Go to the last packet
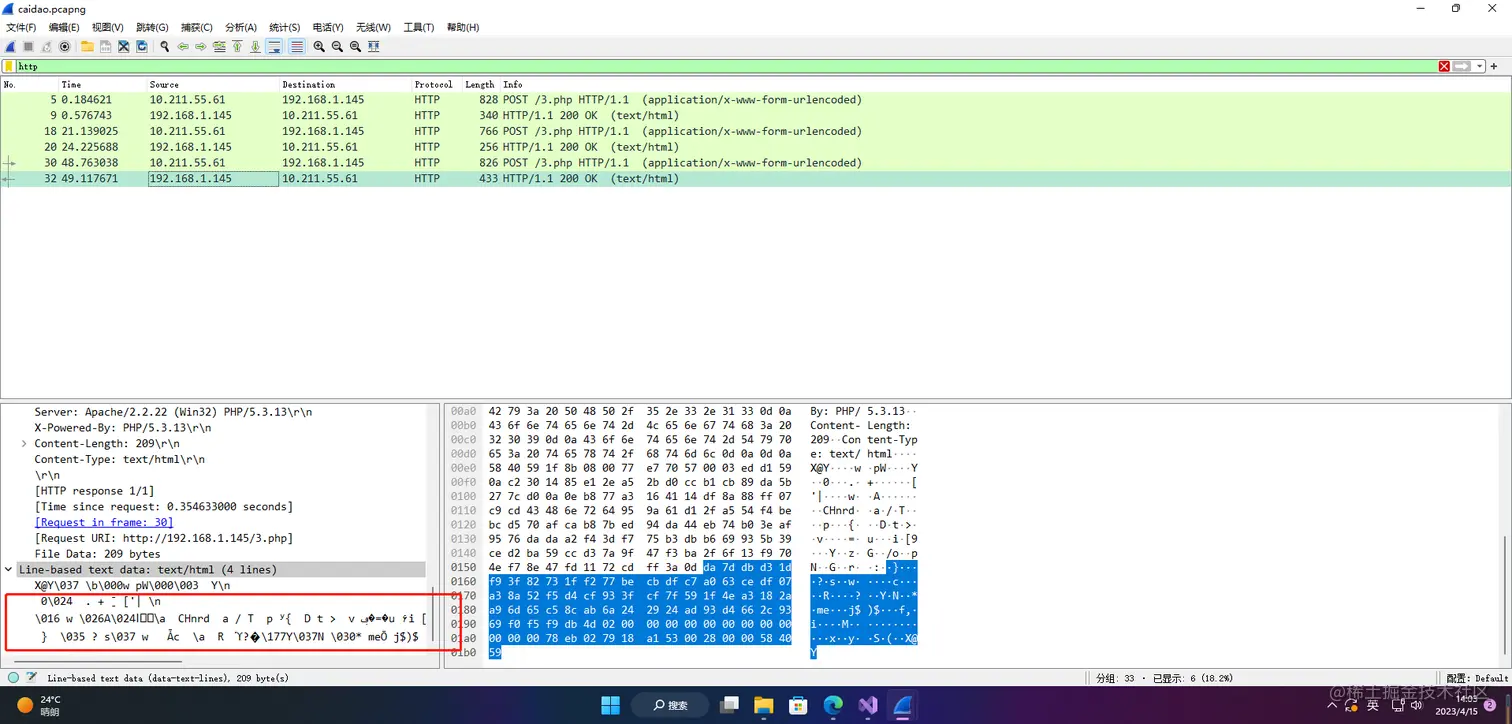1512x724 pixels. click(255, 47)
